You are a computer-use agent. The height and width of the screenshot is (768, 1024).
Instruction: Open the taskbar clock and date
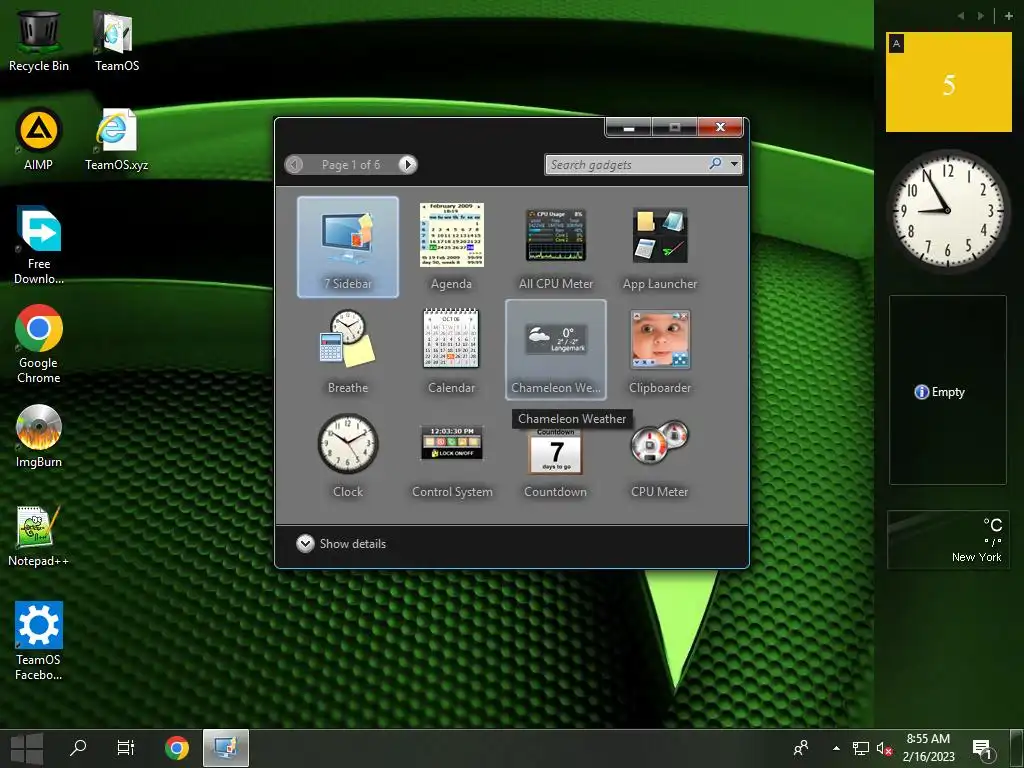click(x=928, y=748)
